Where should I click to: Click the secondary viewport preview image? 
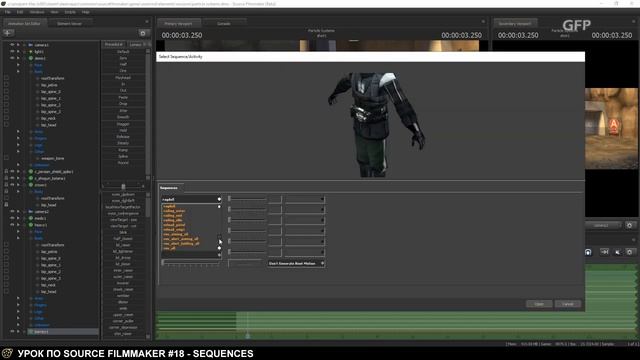click(x=612, y=129)
